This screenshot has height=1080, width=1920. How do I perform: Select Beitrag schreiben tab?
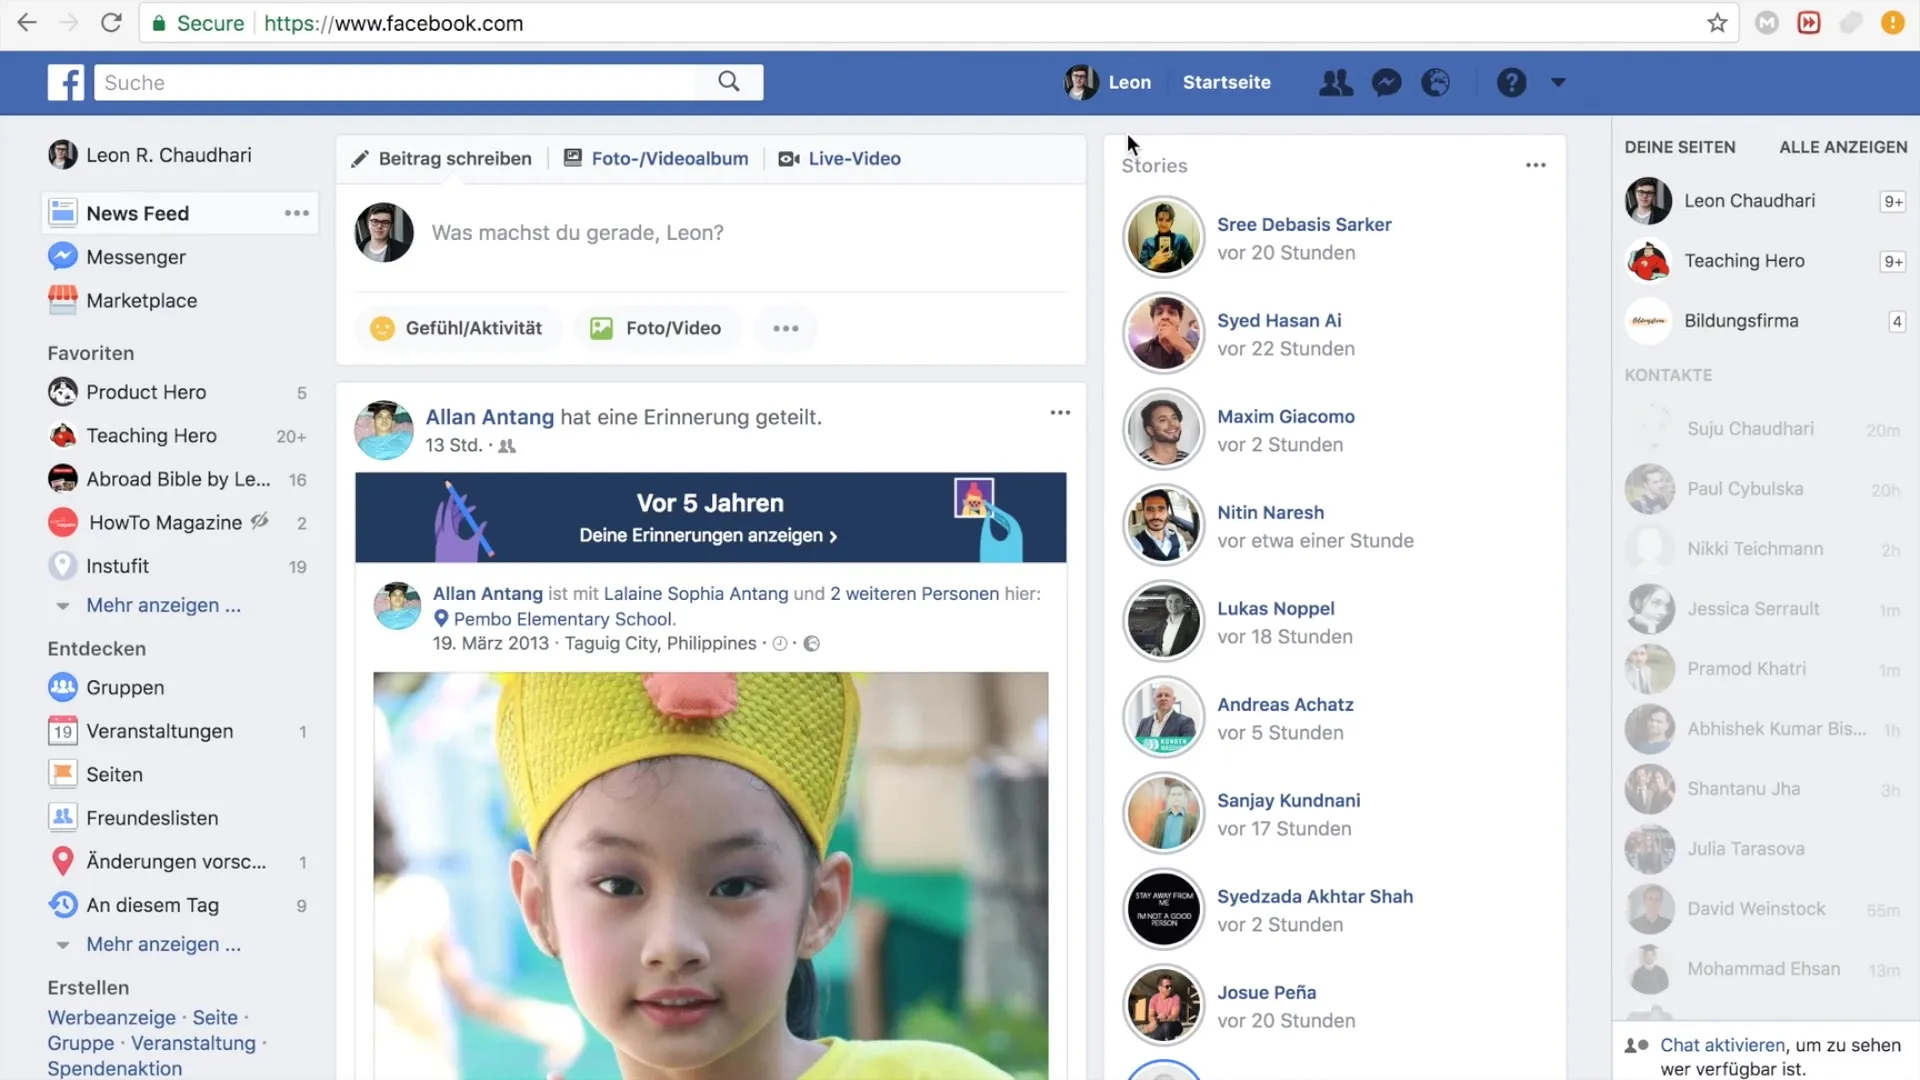click(x=442, y=158)
